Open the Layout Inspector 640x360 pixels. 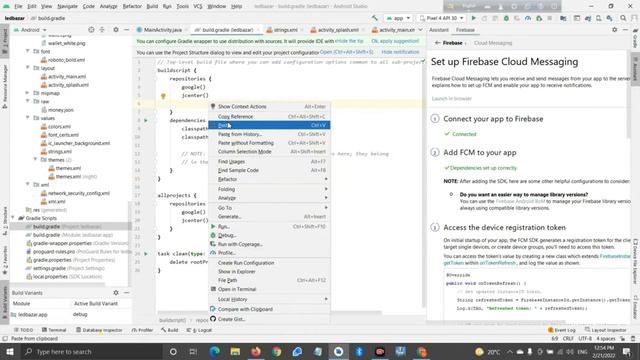point(605,330)
